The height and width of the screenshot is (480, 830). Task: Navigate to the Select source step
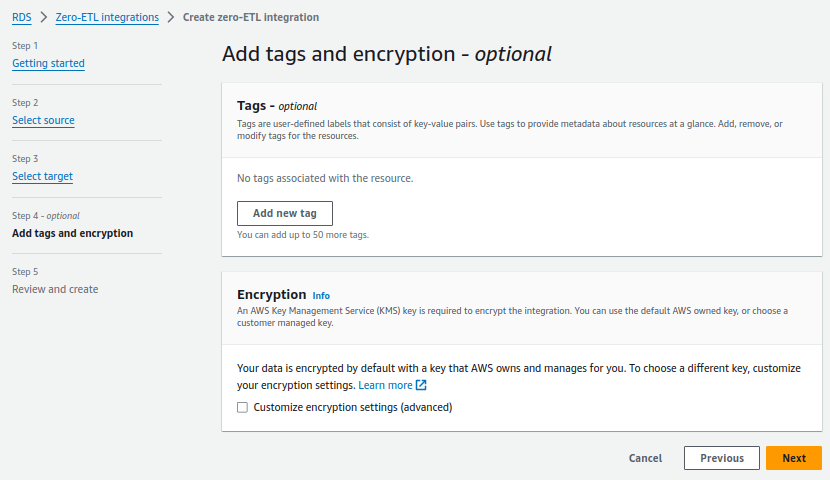[x=43, y=120]
